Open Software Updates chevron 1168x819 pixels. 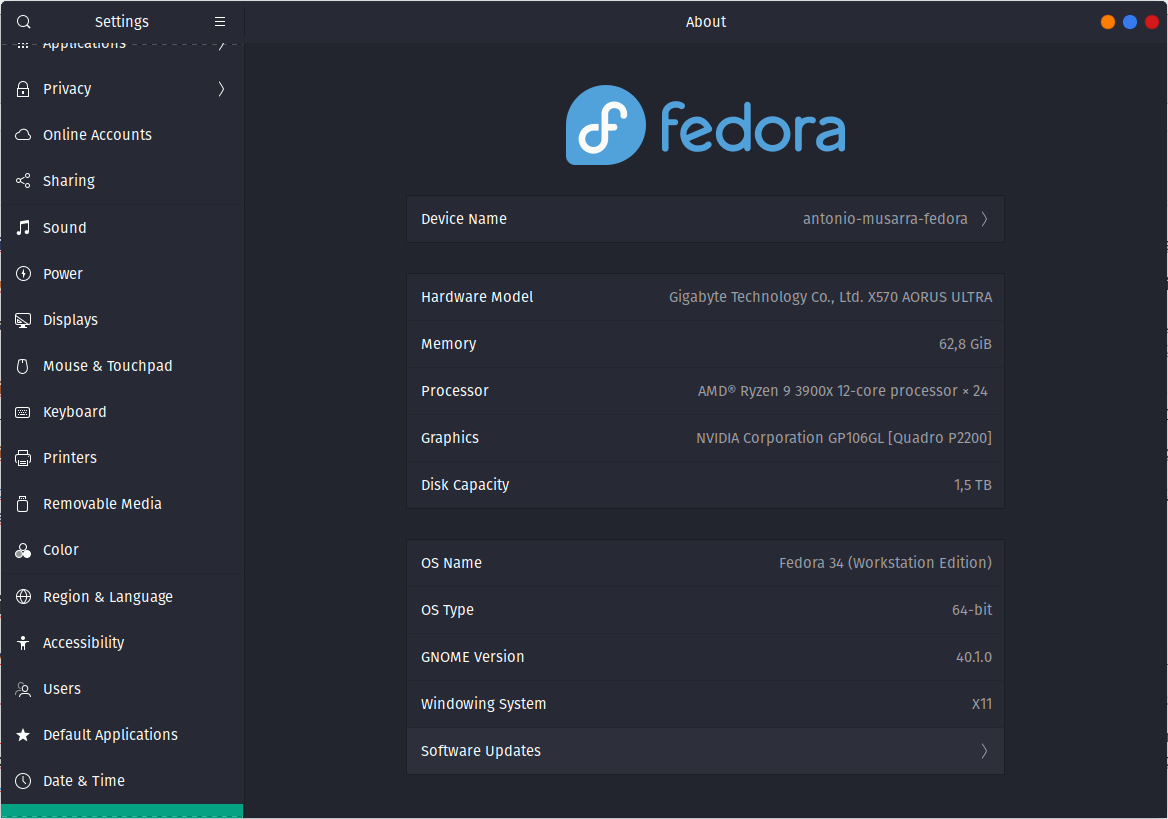[984, 750]
